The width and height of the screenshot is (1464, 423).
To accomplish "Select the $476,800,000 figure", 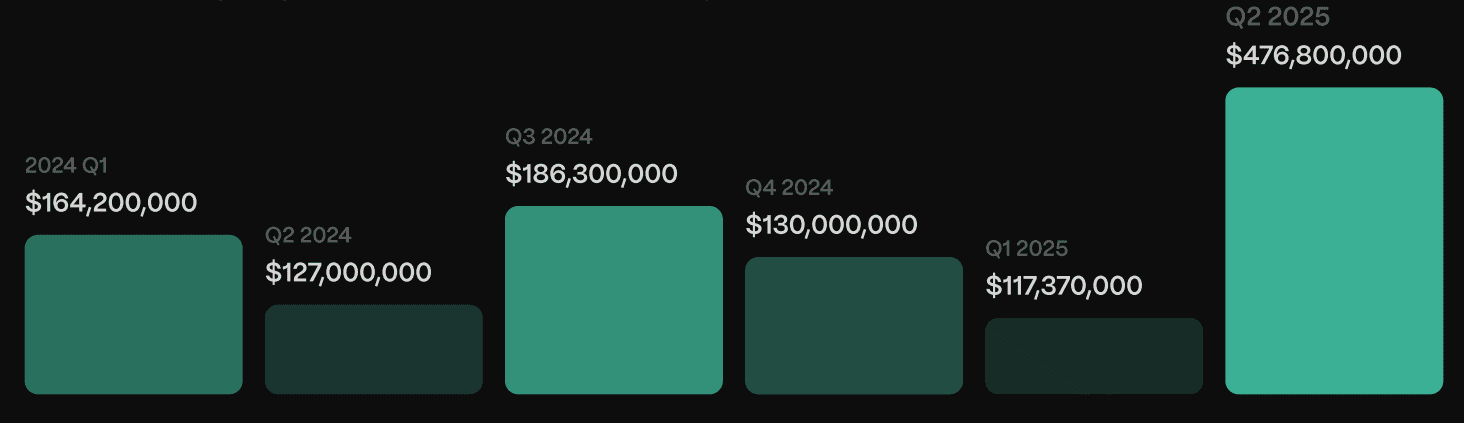I will [x=1313, y=55].
